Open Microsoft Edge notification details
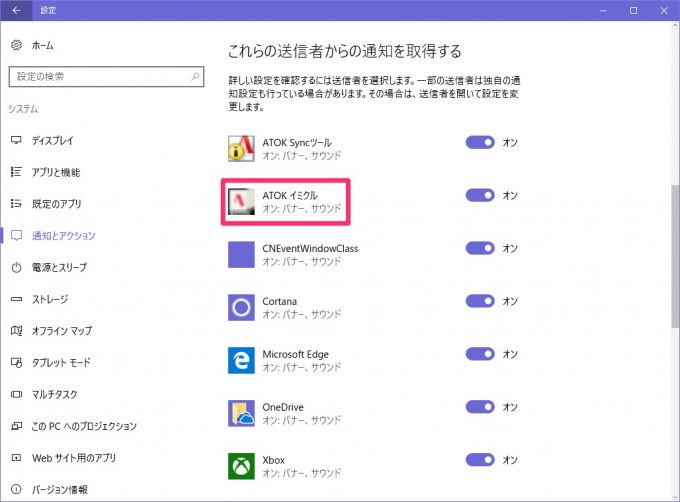This screenshot has height=502, width=680. point(286,360)
